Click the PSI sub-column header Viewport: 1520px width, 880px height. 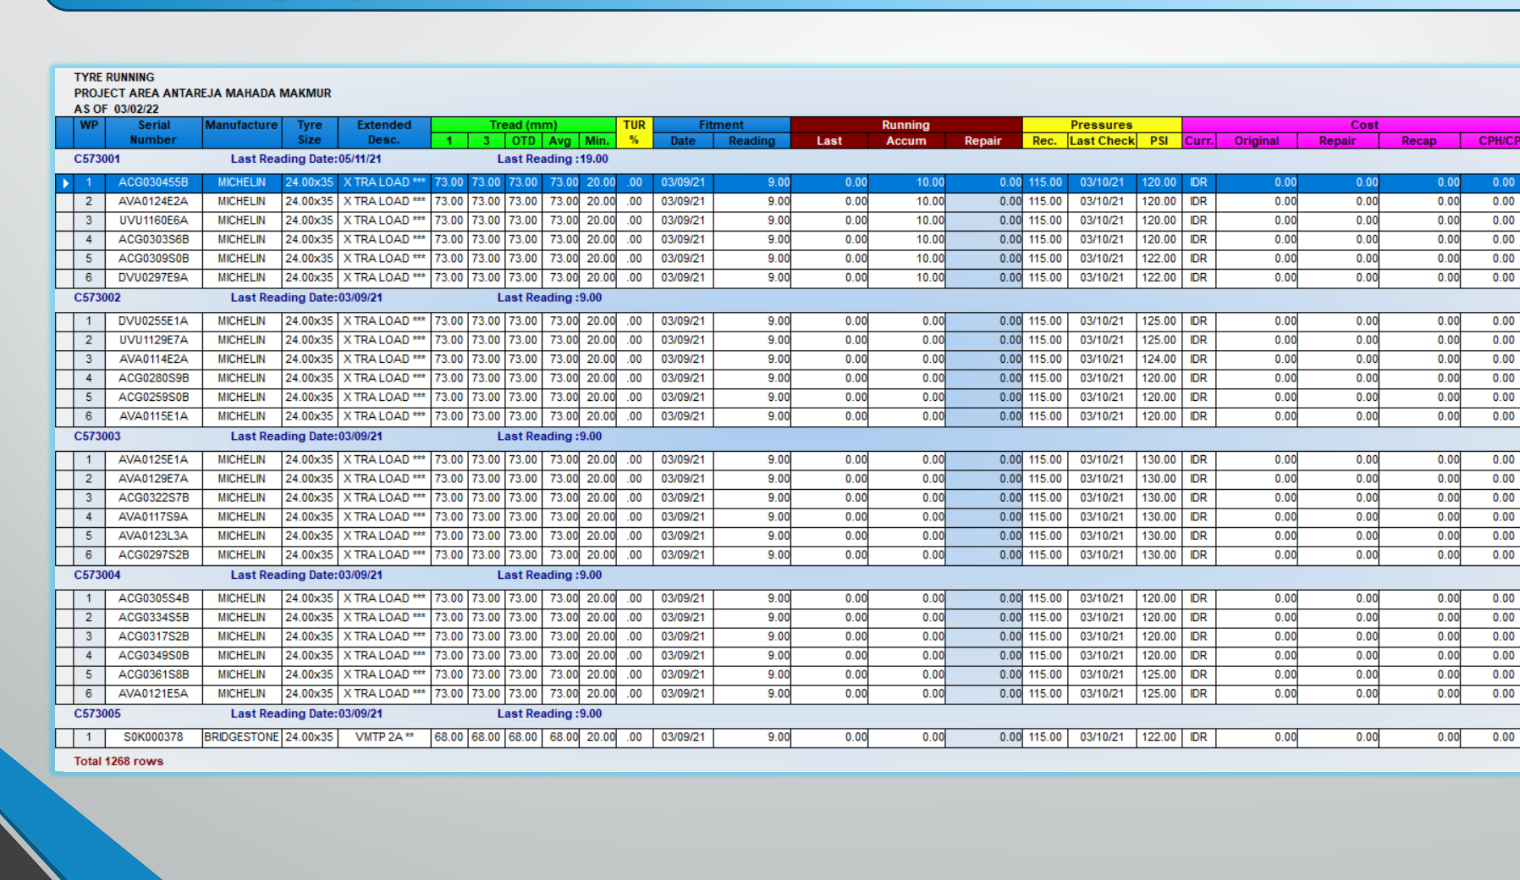point(1159,141)
